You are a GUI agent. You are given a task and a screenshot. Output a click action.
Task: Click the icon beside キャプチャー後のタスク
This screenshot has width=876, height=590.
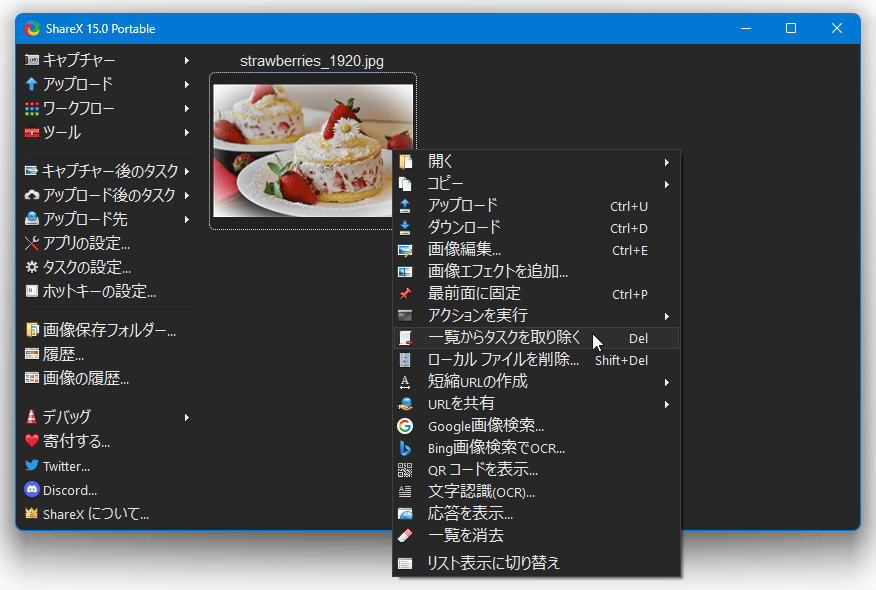31,170
